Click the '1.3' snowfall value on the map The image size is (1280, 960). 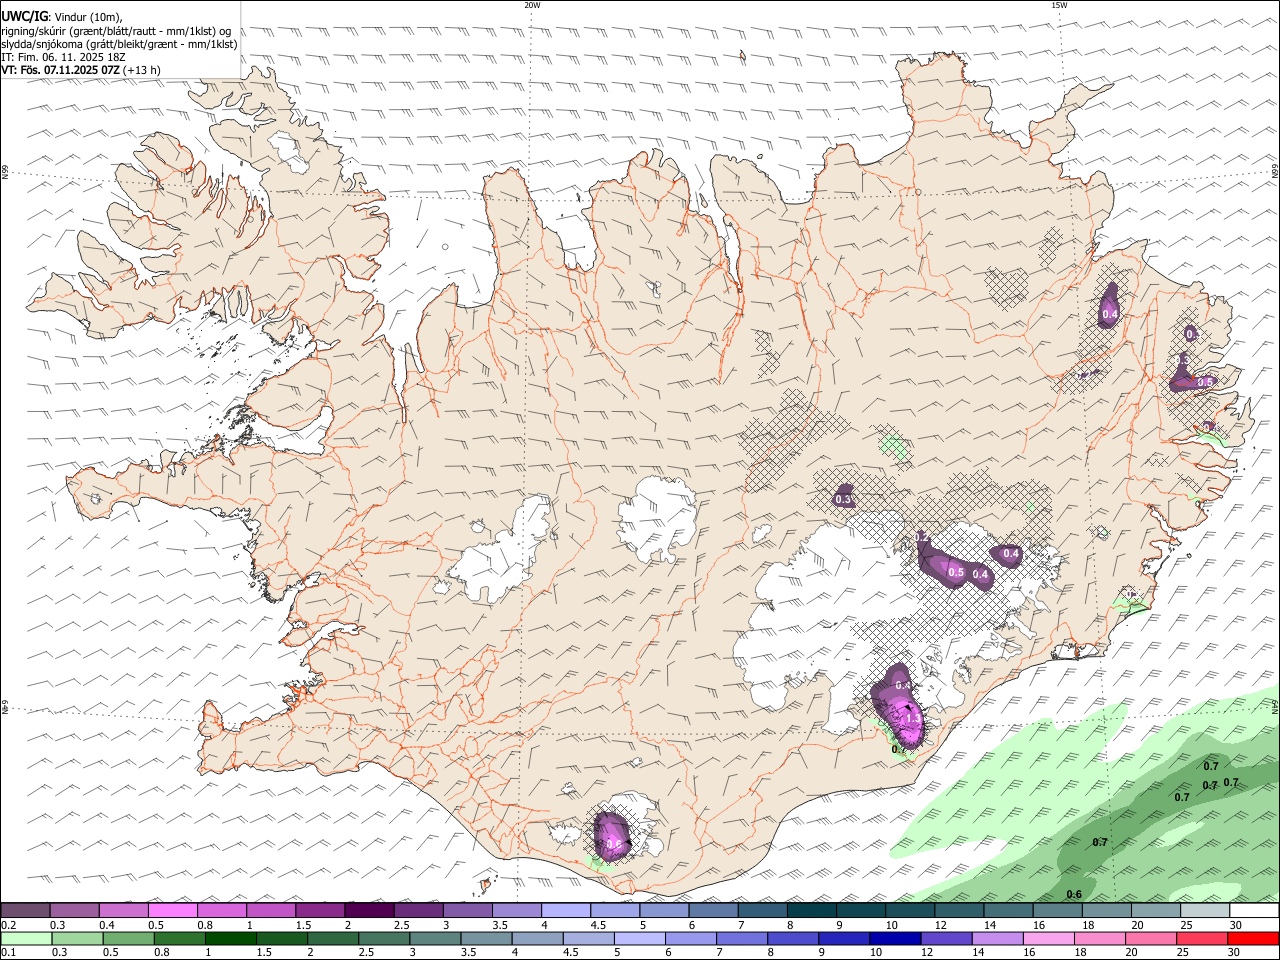point(912,719)
